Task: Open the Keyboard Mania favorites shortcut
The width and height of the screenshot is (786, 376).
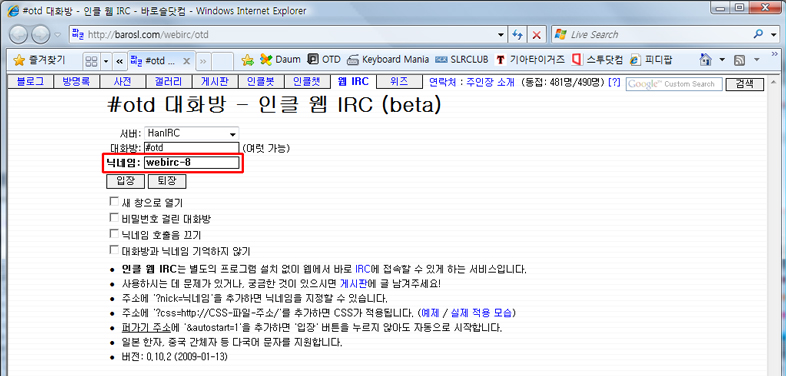Action: coord(388,60)
